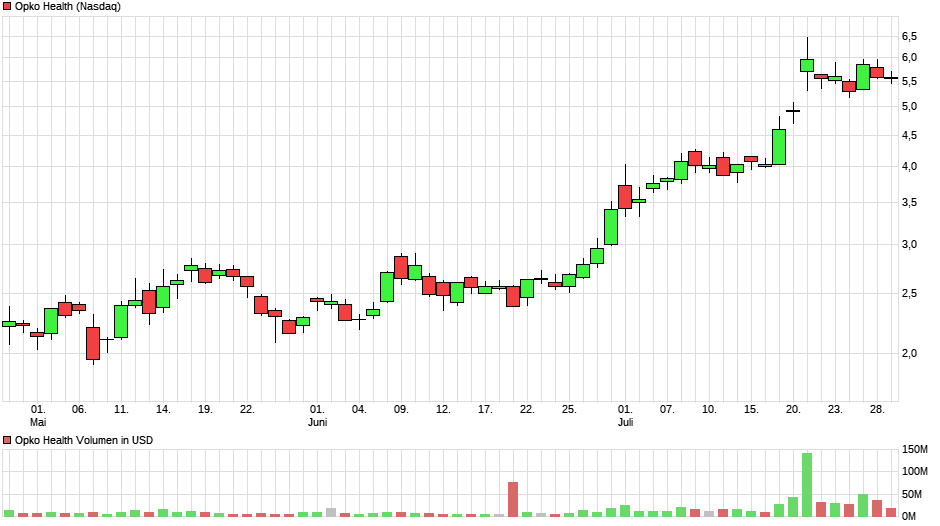This screenshot has width=940, height=526.
Task: Click the tallest green volume bar
Action: (x=807, y=485)
